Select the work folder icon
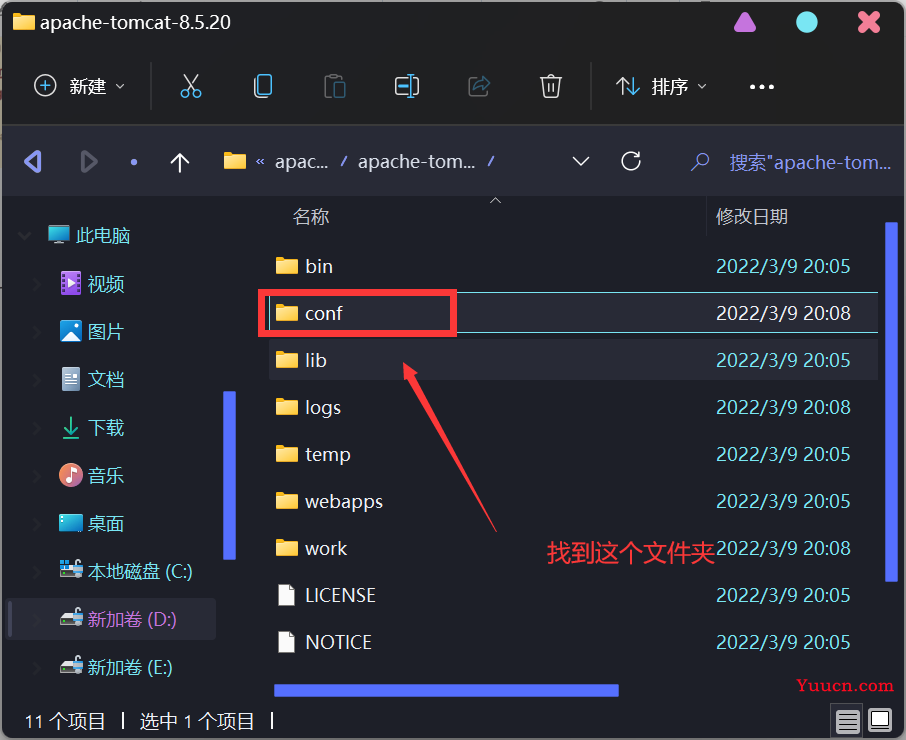This screenshot has height=740, width=906. [287, 548]
